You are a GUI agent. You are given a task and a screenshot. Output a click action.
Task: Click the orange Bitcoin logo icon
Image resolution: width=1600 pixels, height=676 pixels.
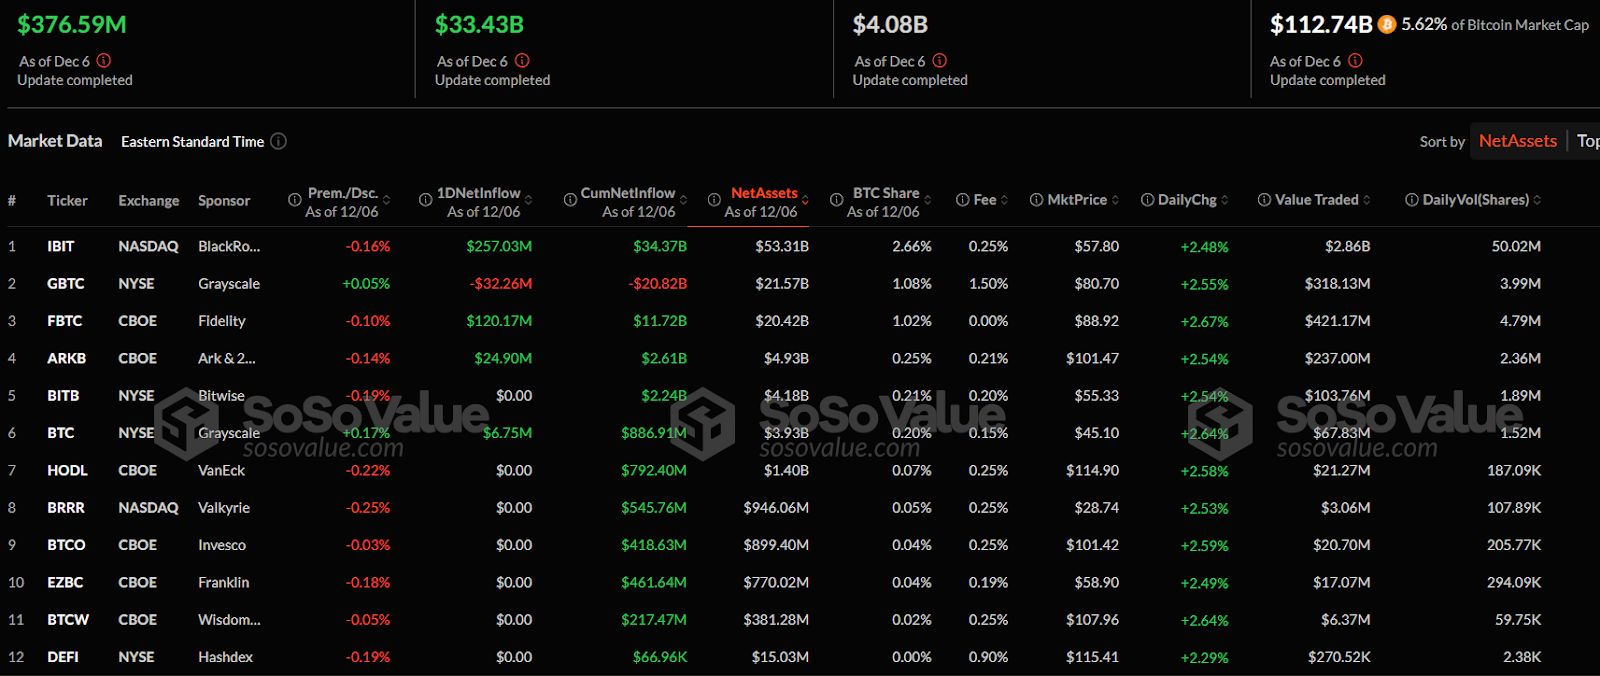1386,25
